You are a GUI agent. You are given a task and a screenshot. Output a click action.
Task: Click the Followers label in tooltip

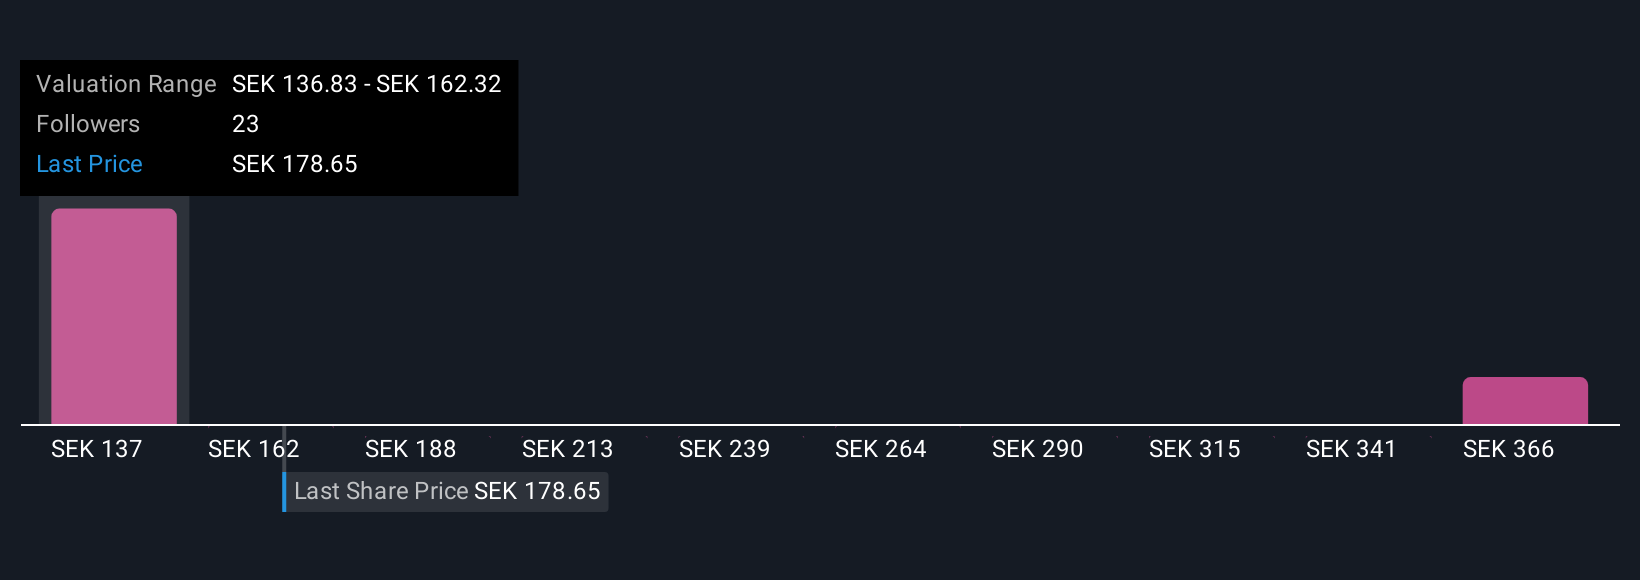point(88,124)
